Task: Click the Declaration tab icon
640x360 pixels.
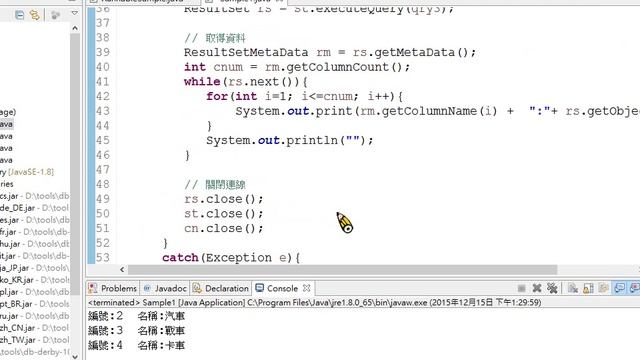Action: tap(197, 288)
